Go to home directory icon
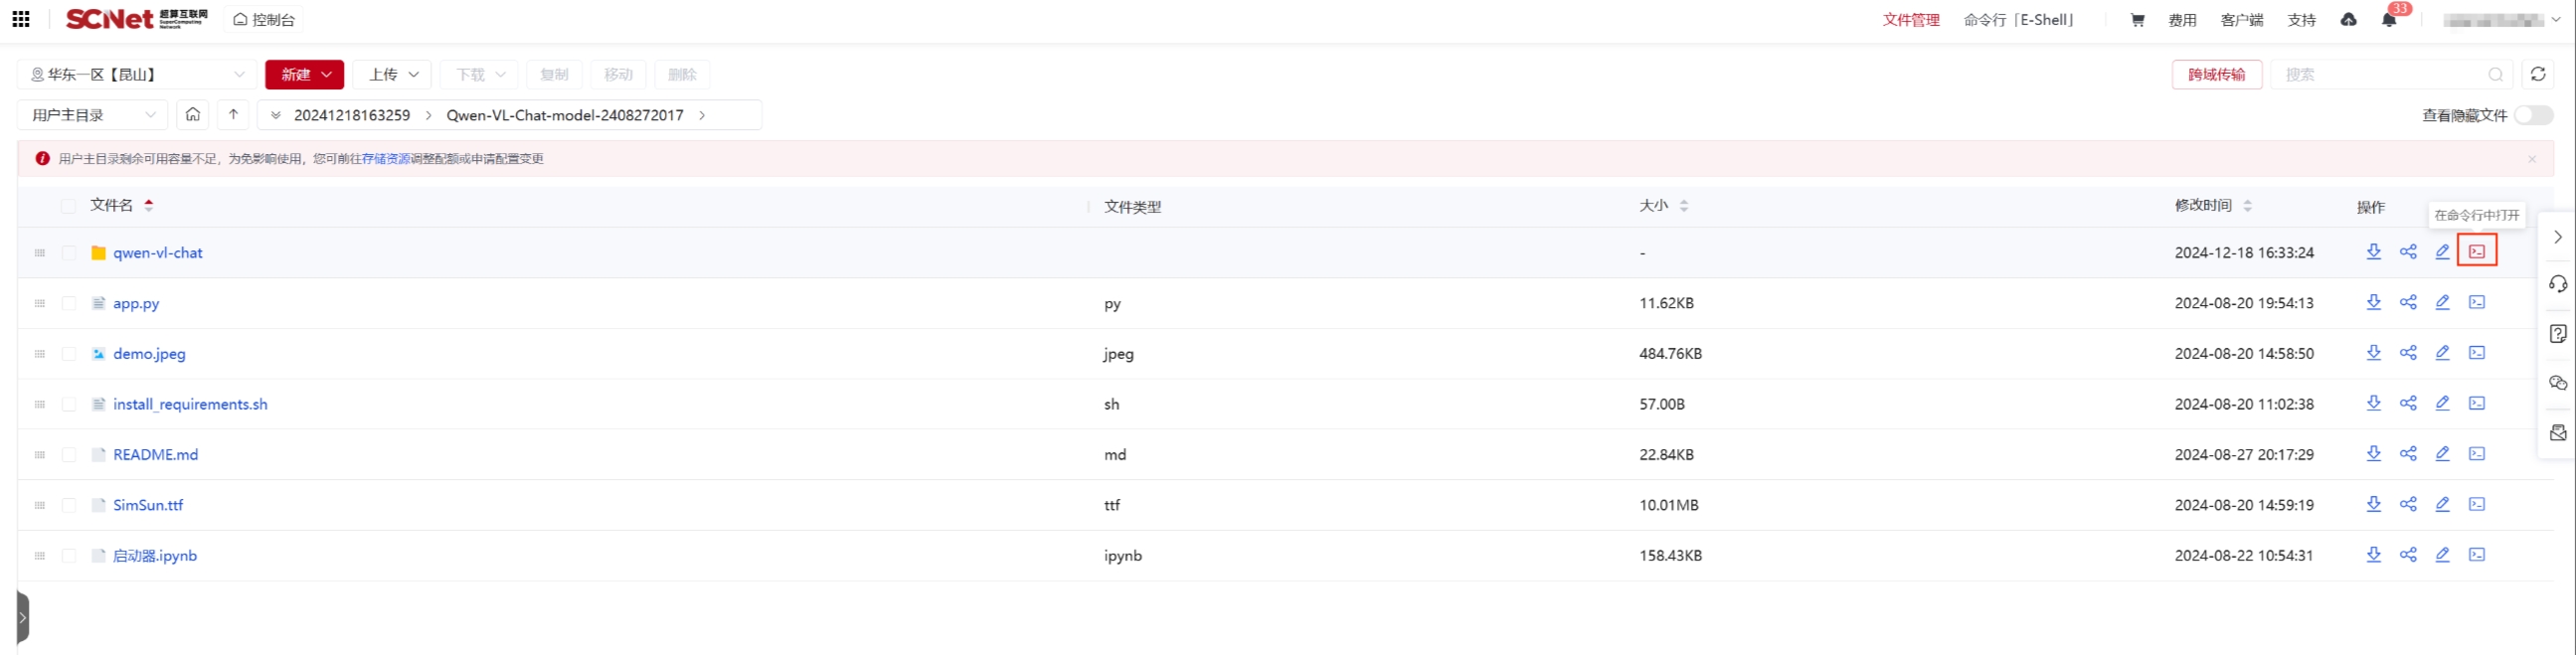2576x655 pixels. point(193,115)
